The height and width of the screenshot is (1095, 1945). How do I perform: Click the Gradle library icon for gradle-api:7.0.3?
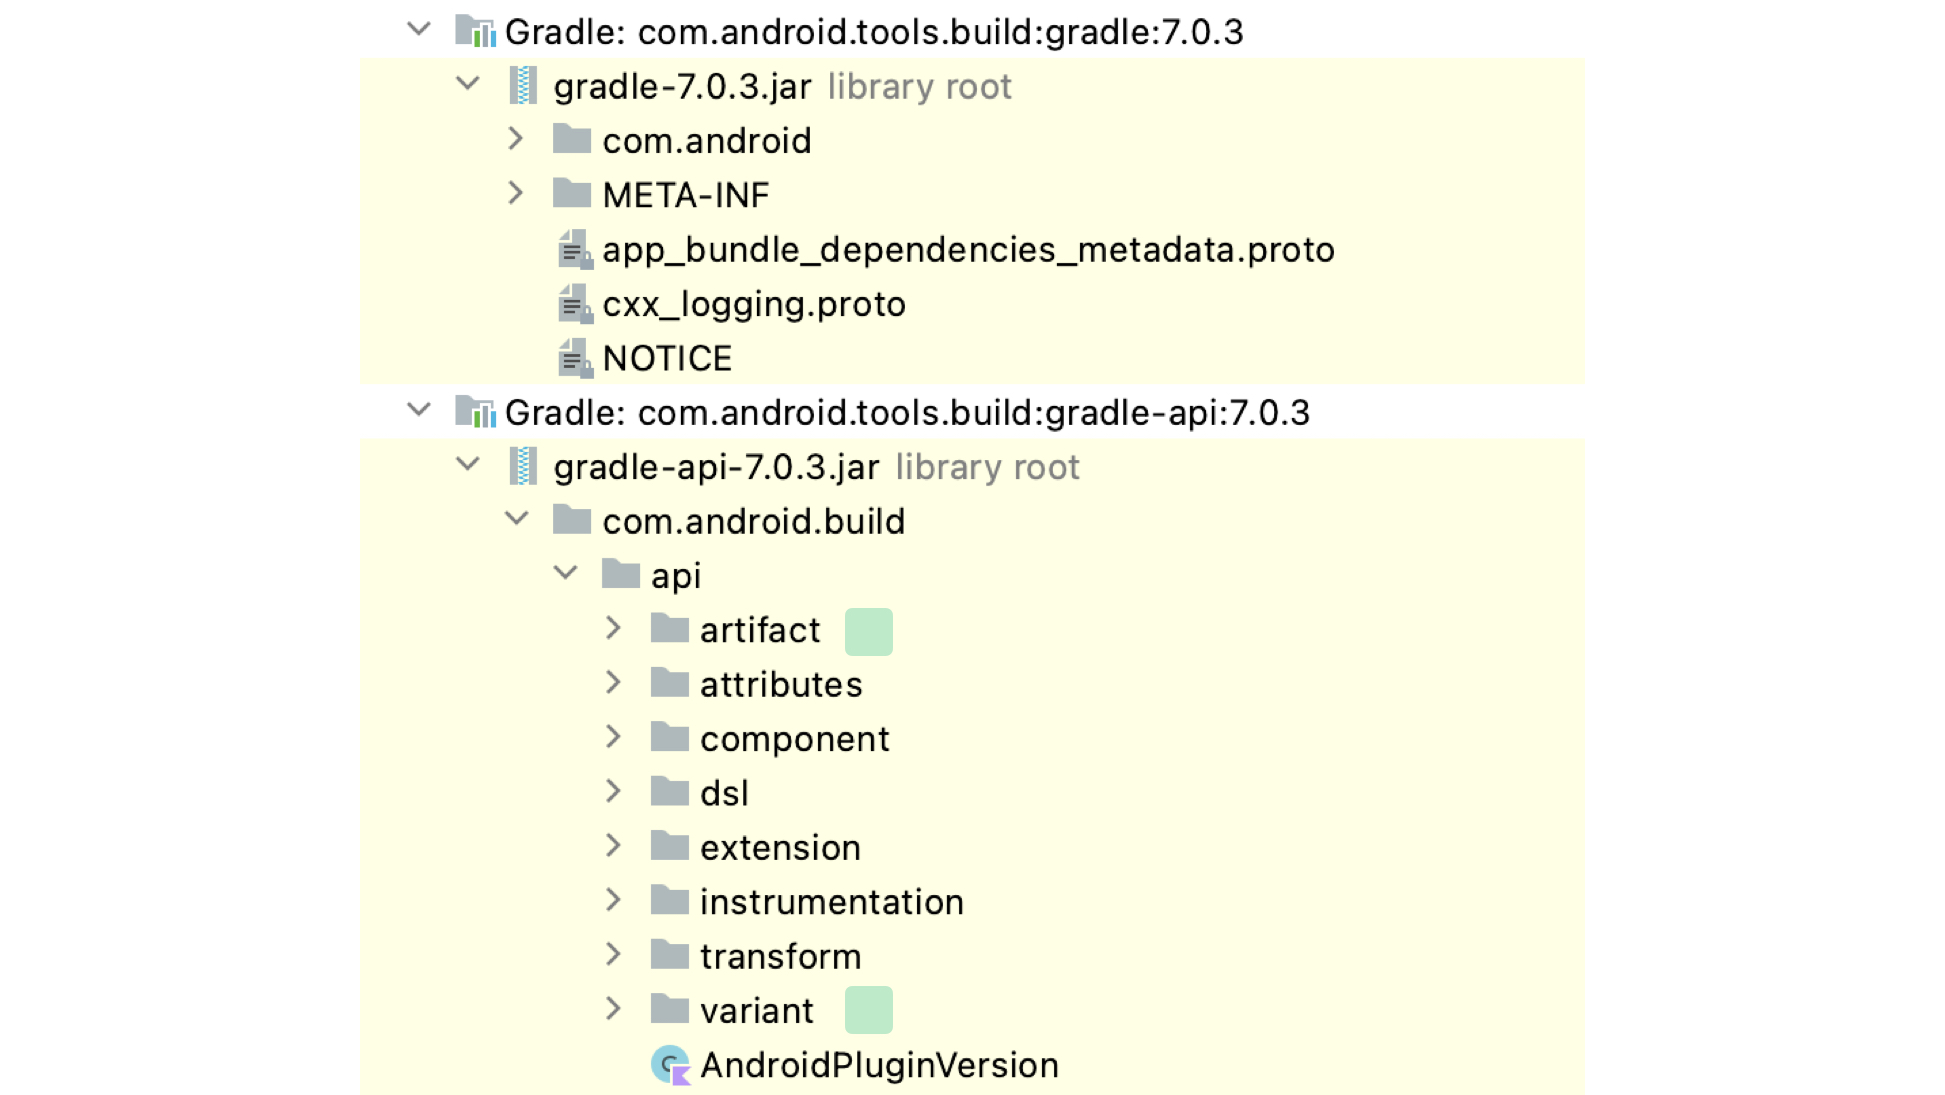[478, 412]
